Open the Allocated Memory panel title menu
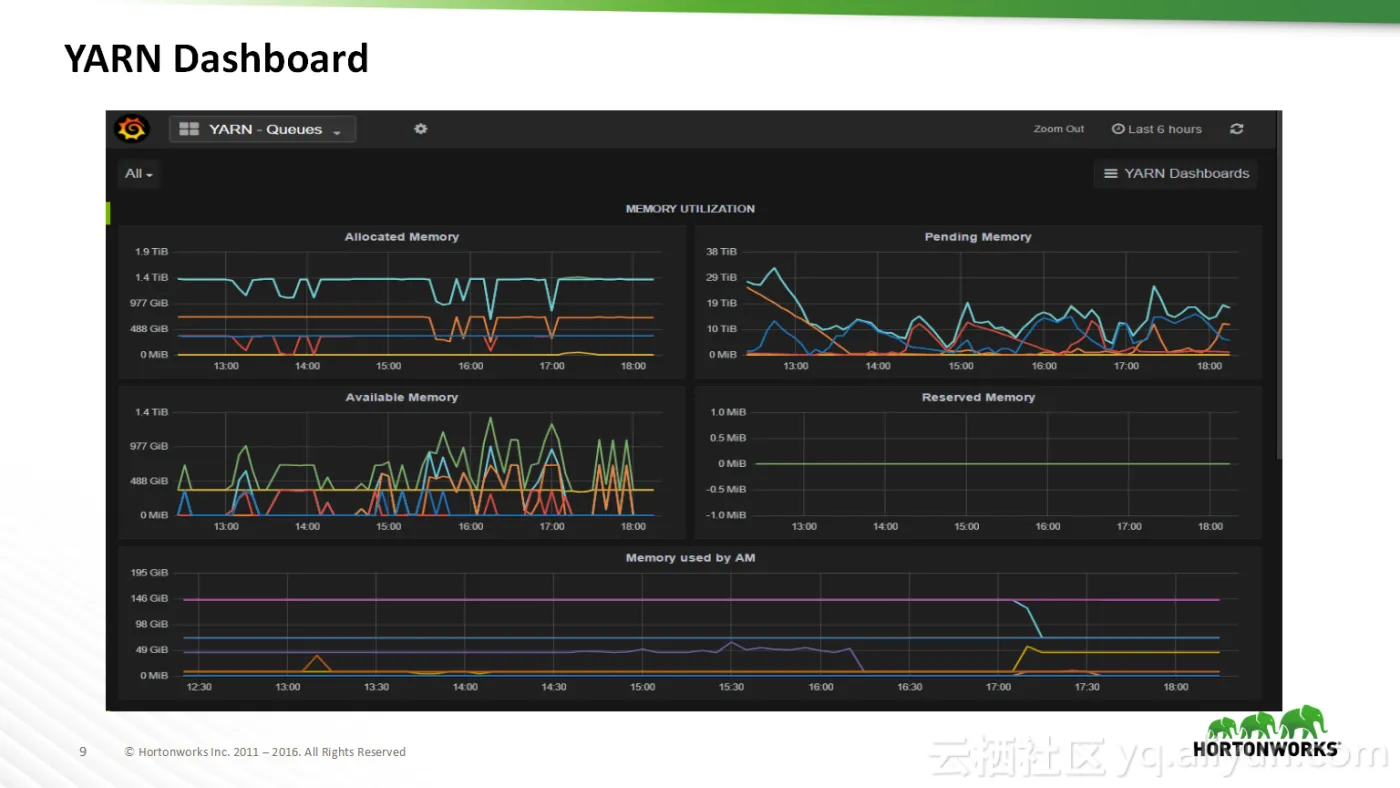This screenshot has width=1400, height=788. [402, 237]
